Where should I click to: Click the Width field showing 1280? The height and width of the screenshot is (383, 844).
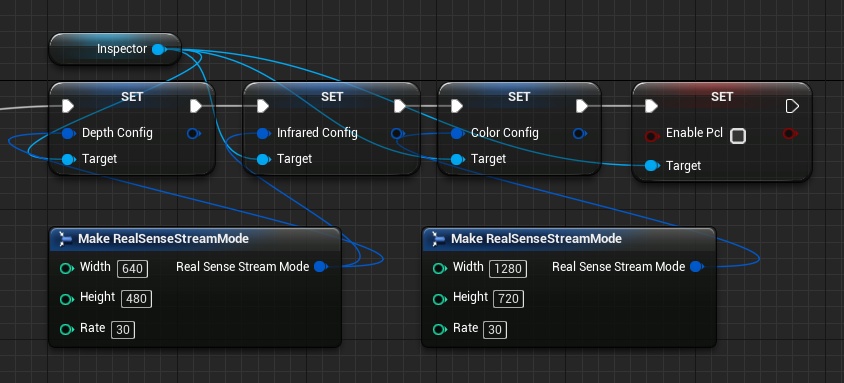click(508, 268)
